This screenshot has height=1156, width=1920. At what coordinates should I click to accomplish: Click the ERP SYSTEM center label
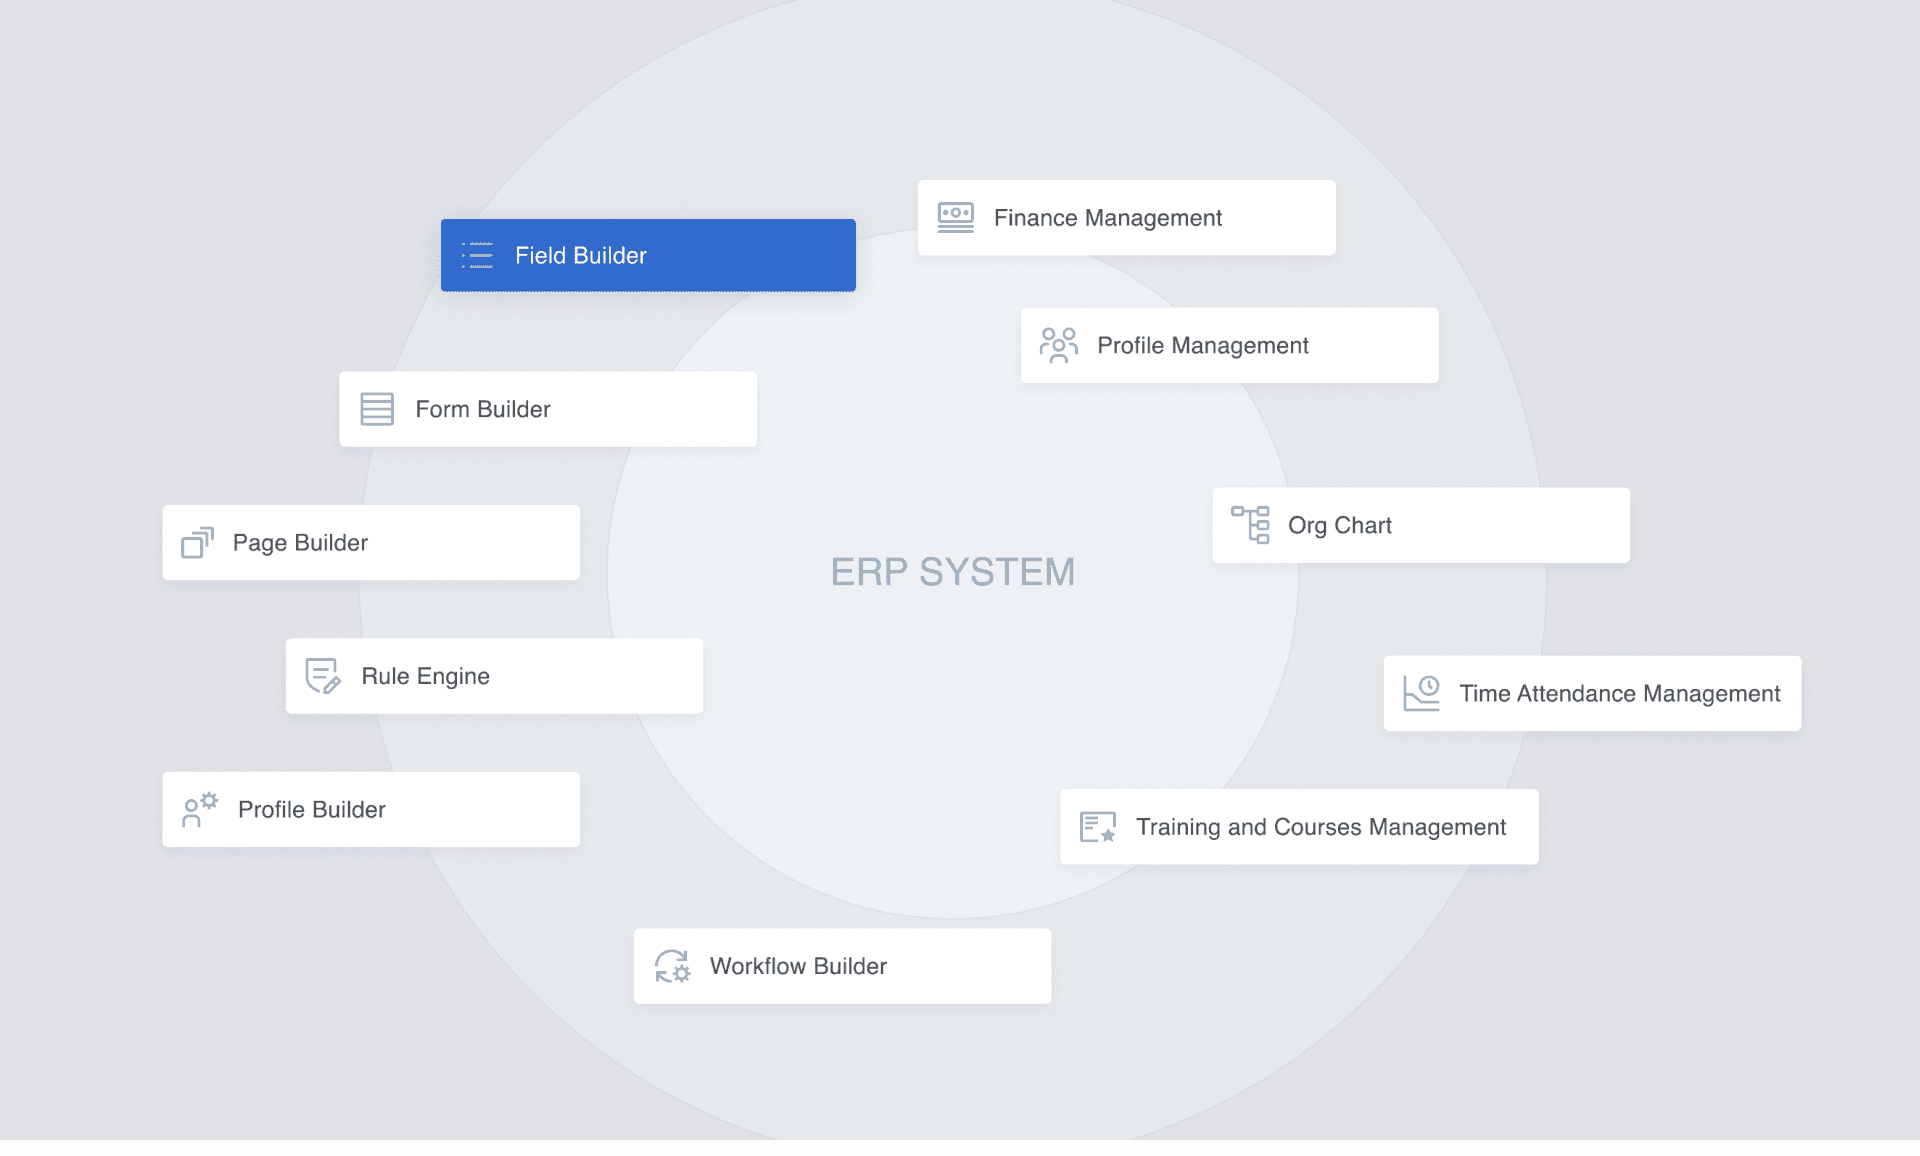[953, 572]
